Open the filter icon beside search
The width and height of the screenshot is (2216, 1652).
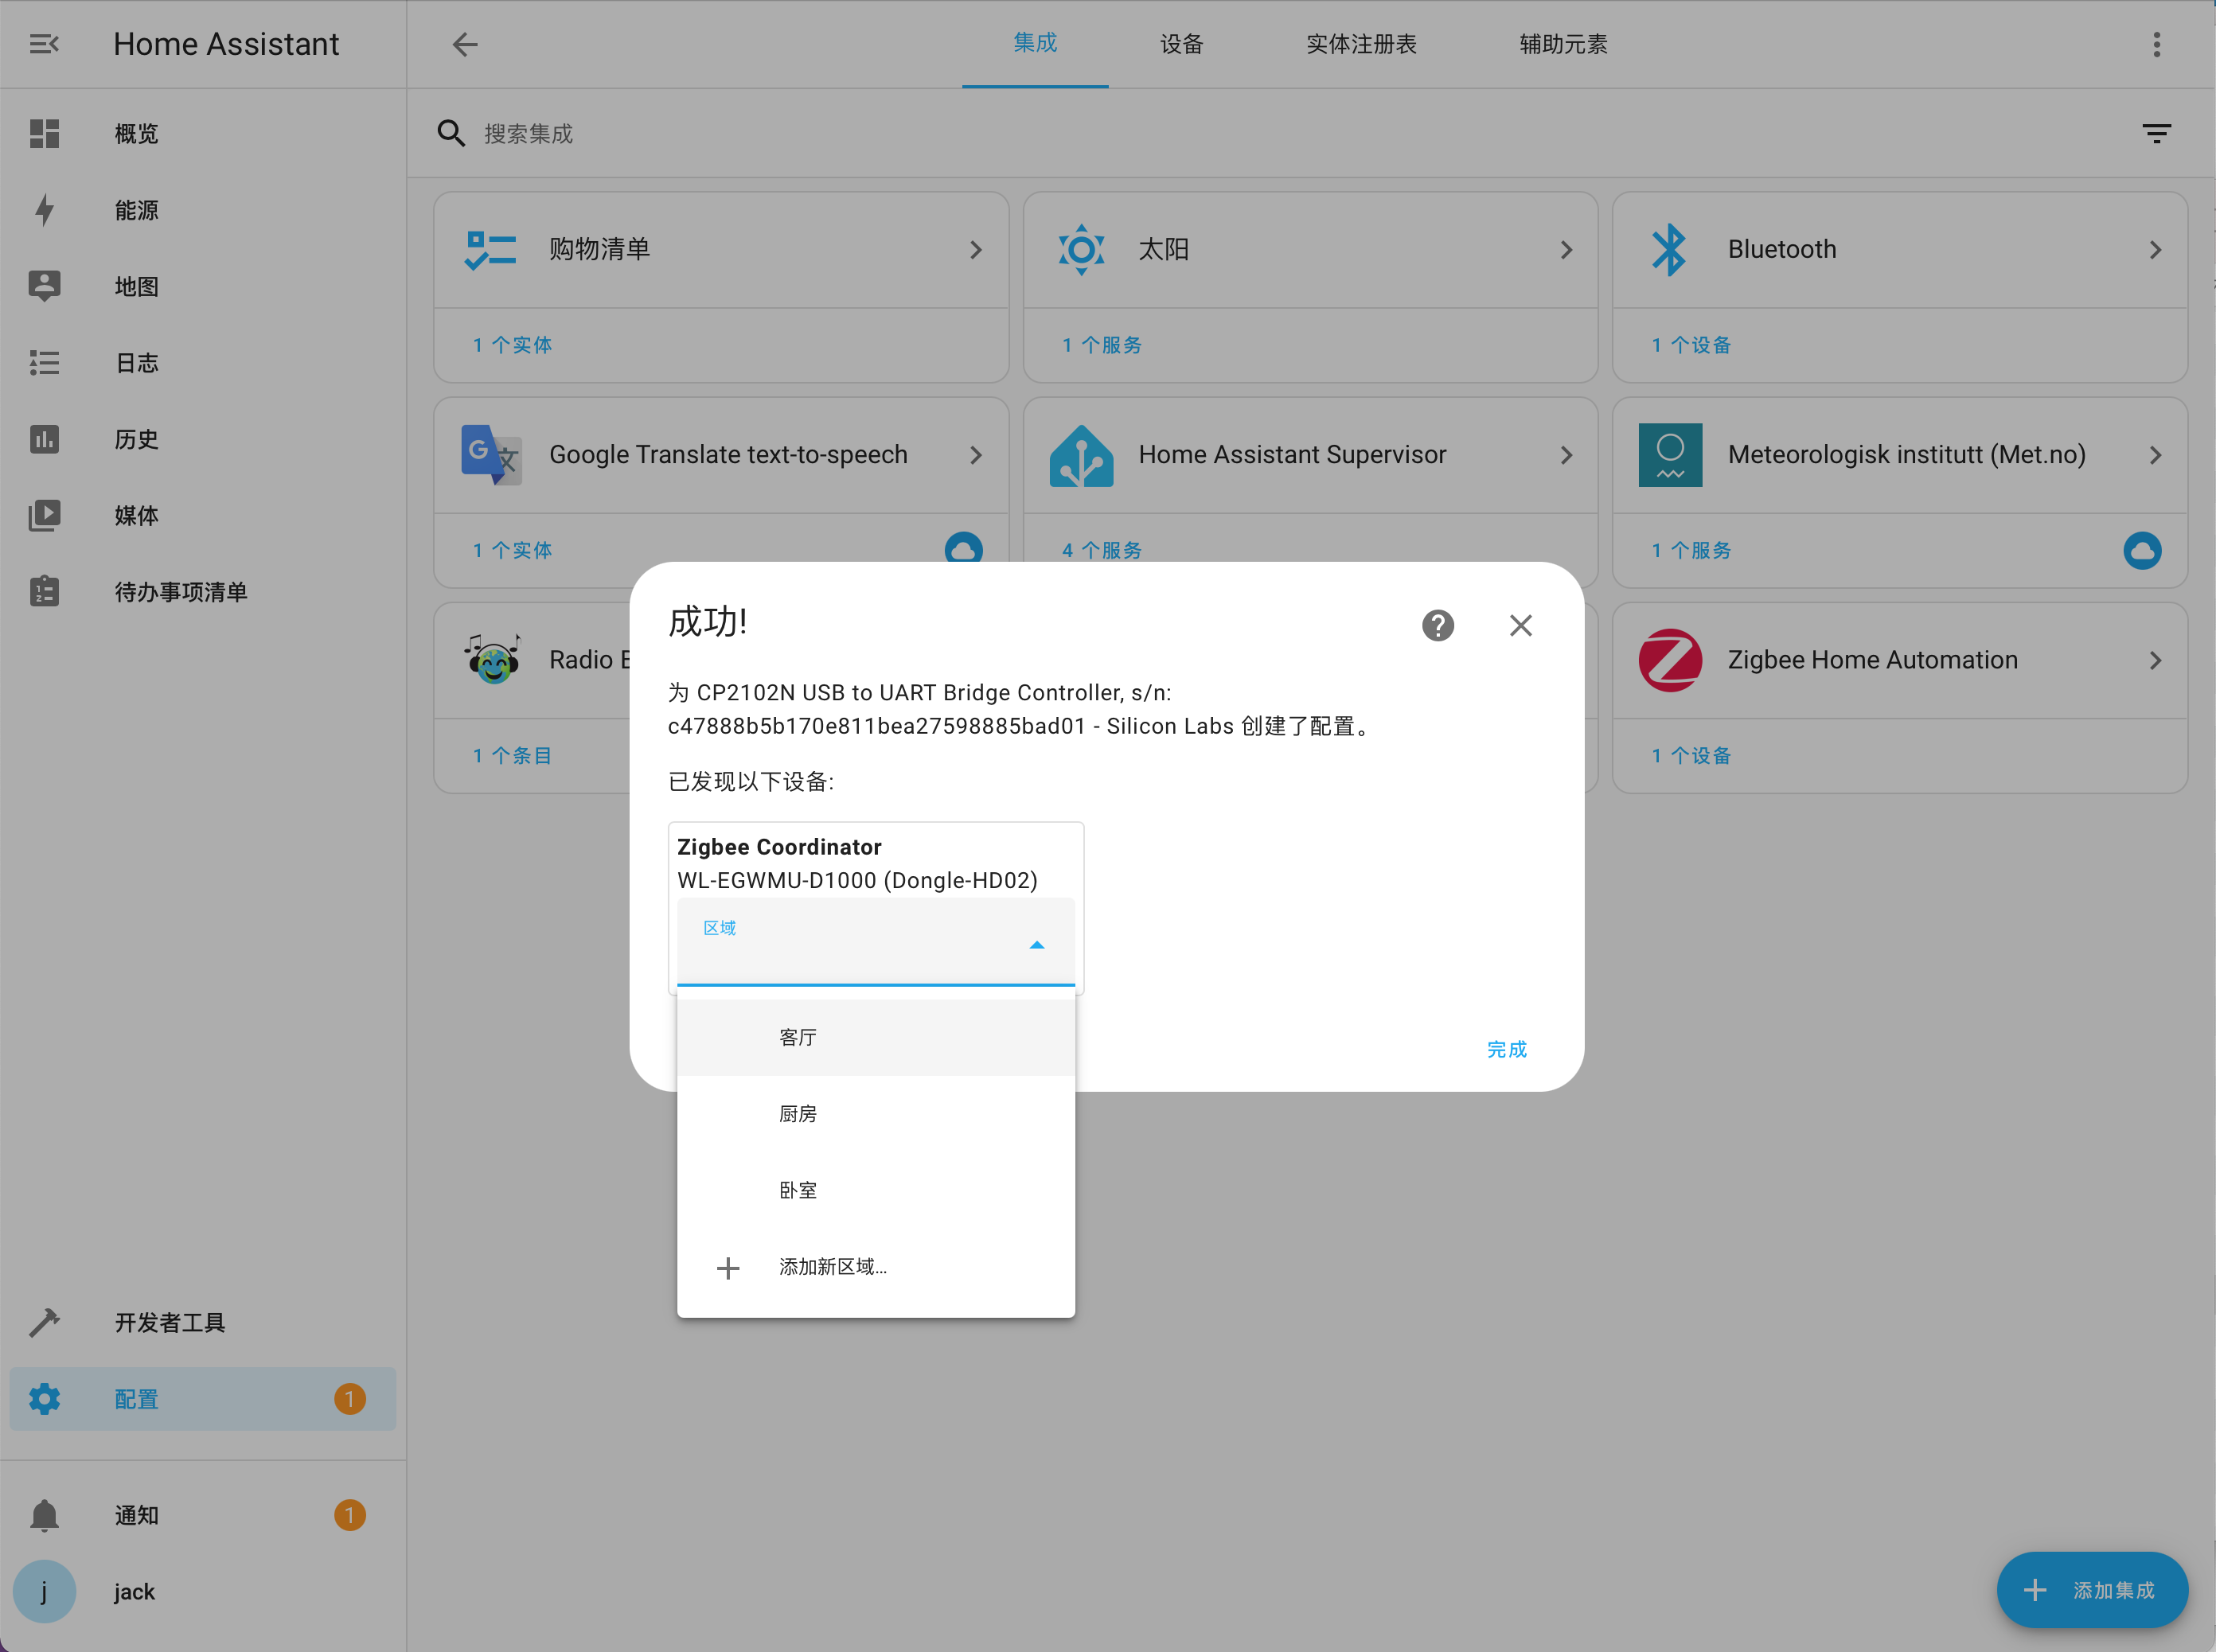[2155, 133]
